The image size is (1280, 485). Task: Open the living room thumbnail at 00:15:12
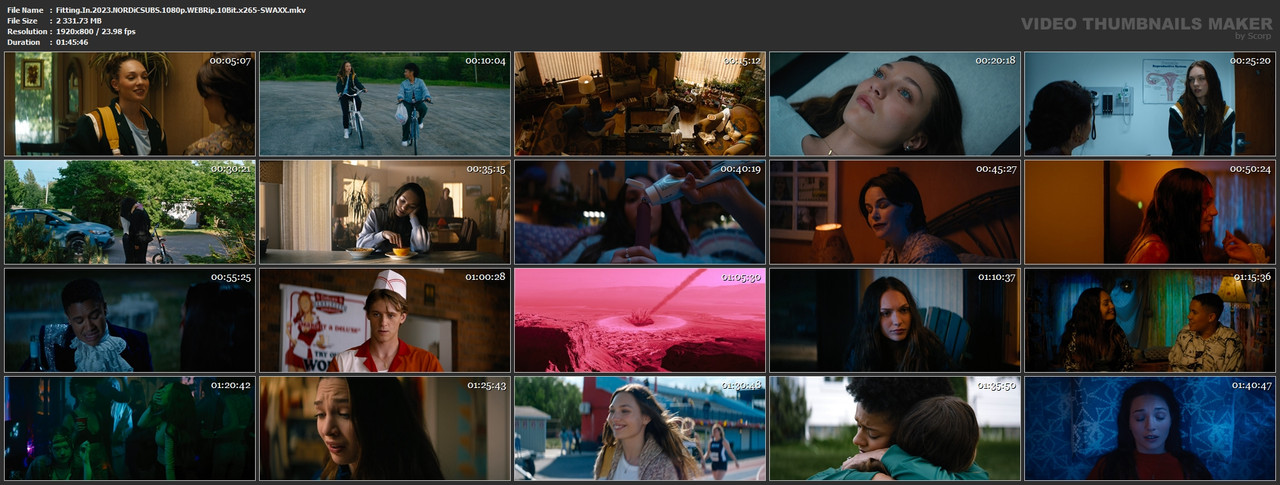(x=640, y=104)
